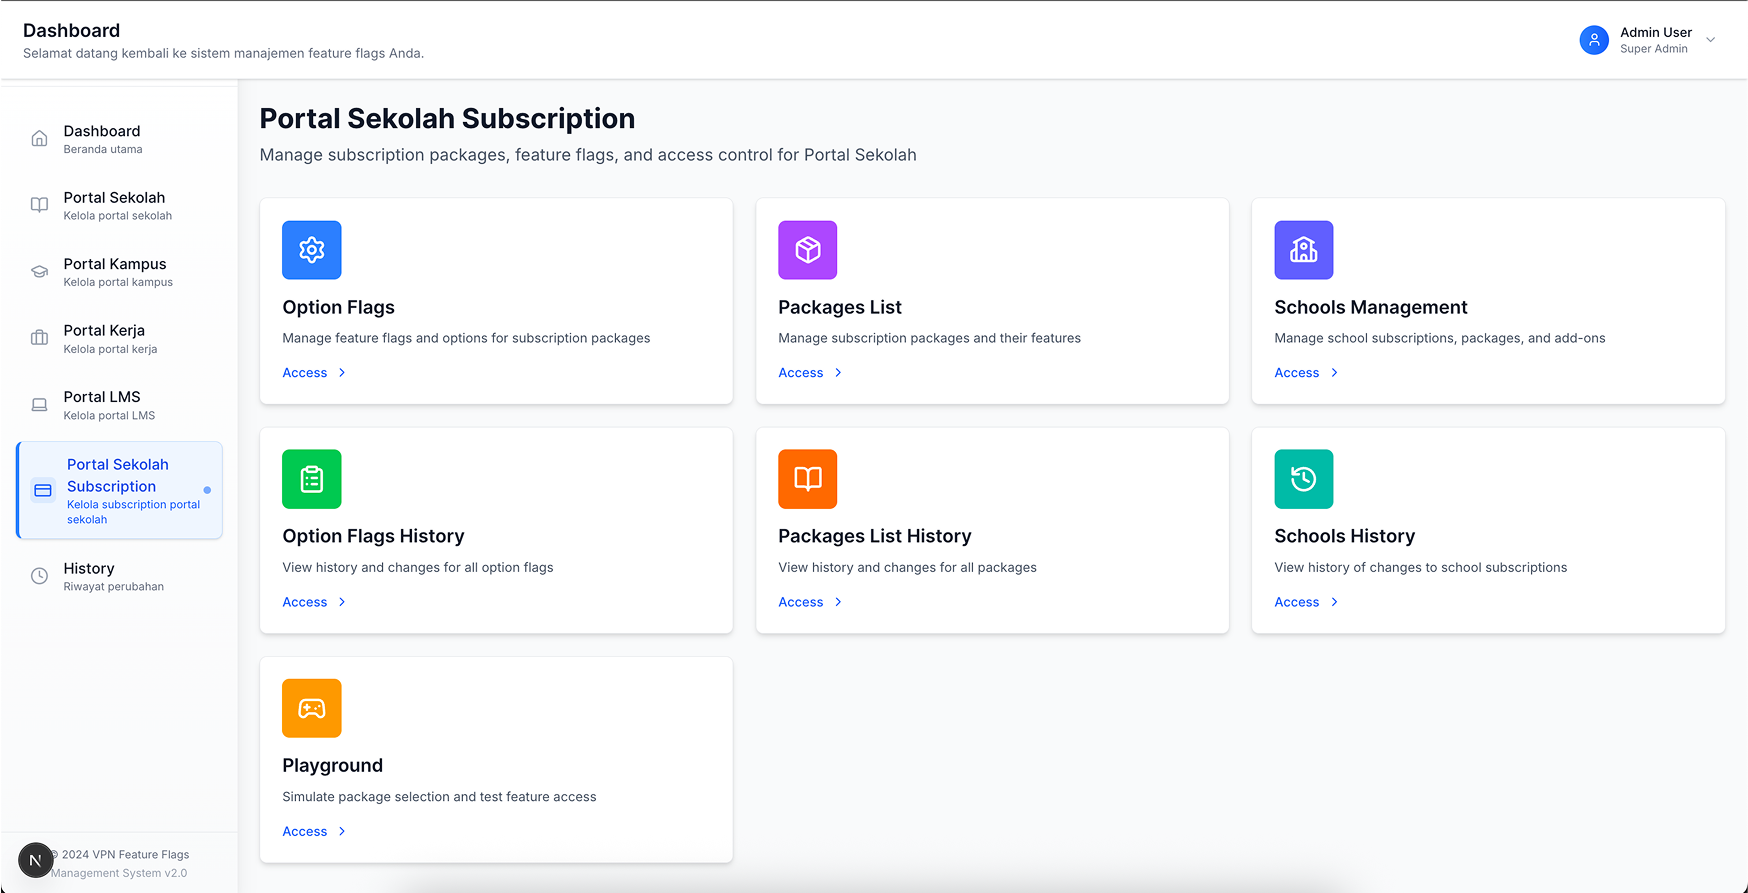Viewport: 1748px width, 893px height.
Task: Click the arrow next to Option Flags History Access
Action: (342, 602)
